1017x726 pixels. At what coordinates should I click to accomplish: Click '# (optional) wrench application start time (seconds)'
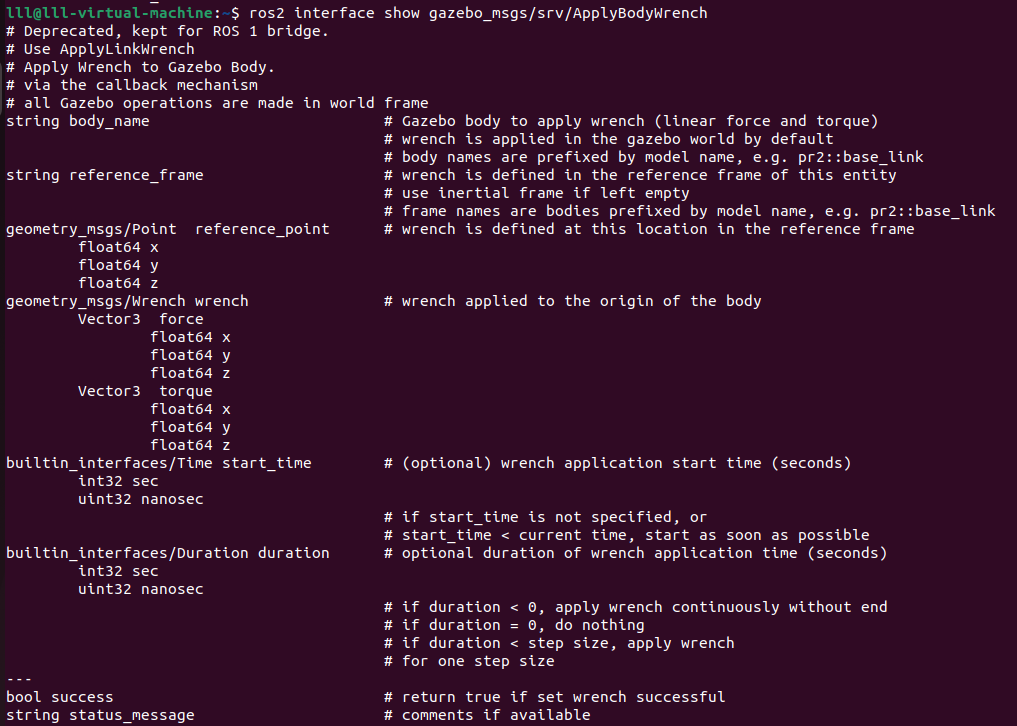click(617, 463)
